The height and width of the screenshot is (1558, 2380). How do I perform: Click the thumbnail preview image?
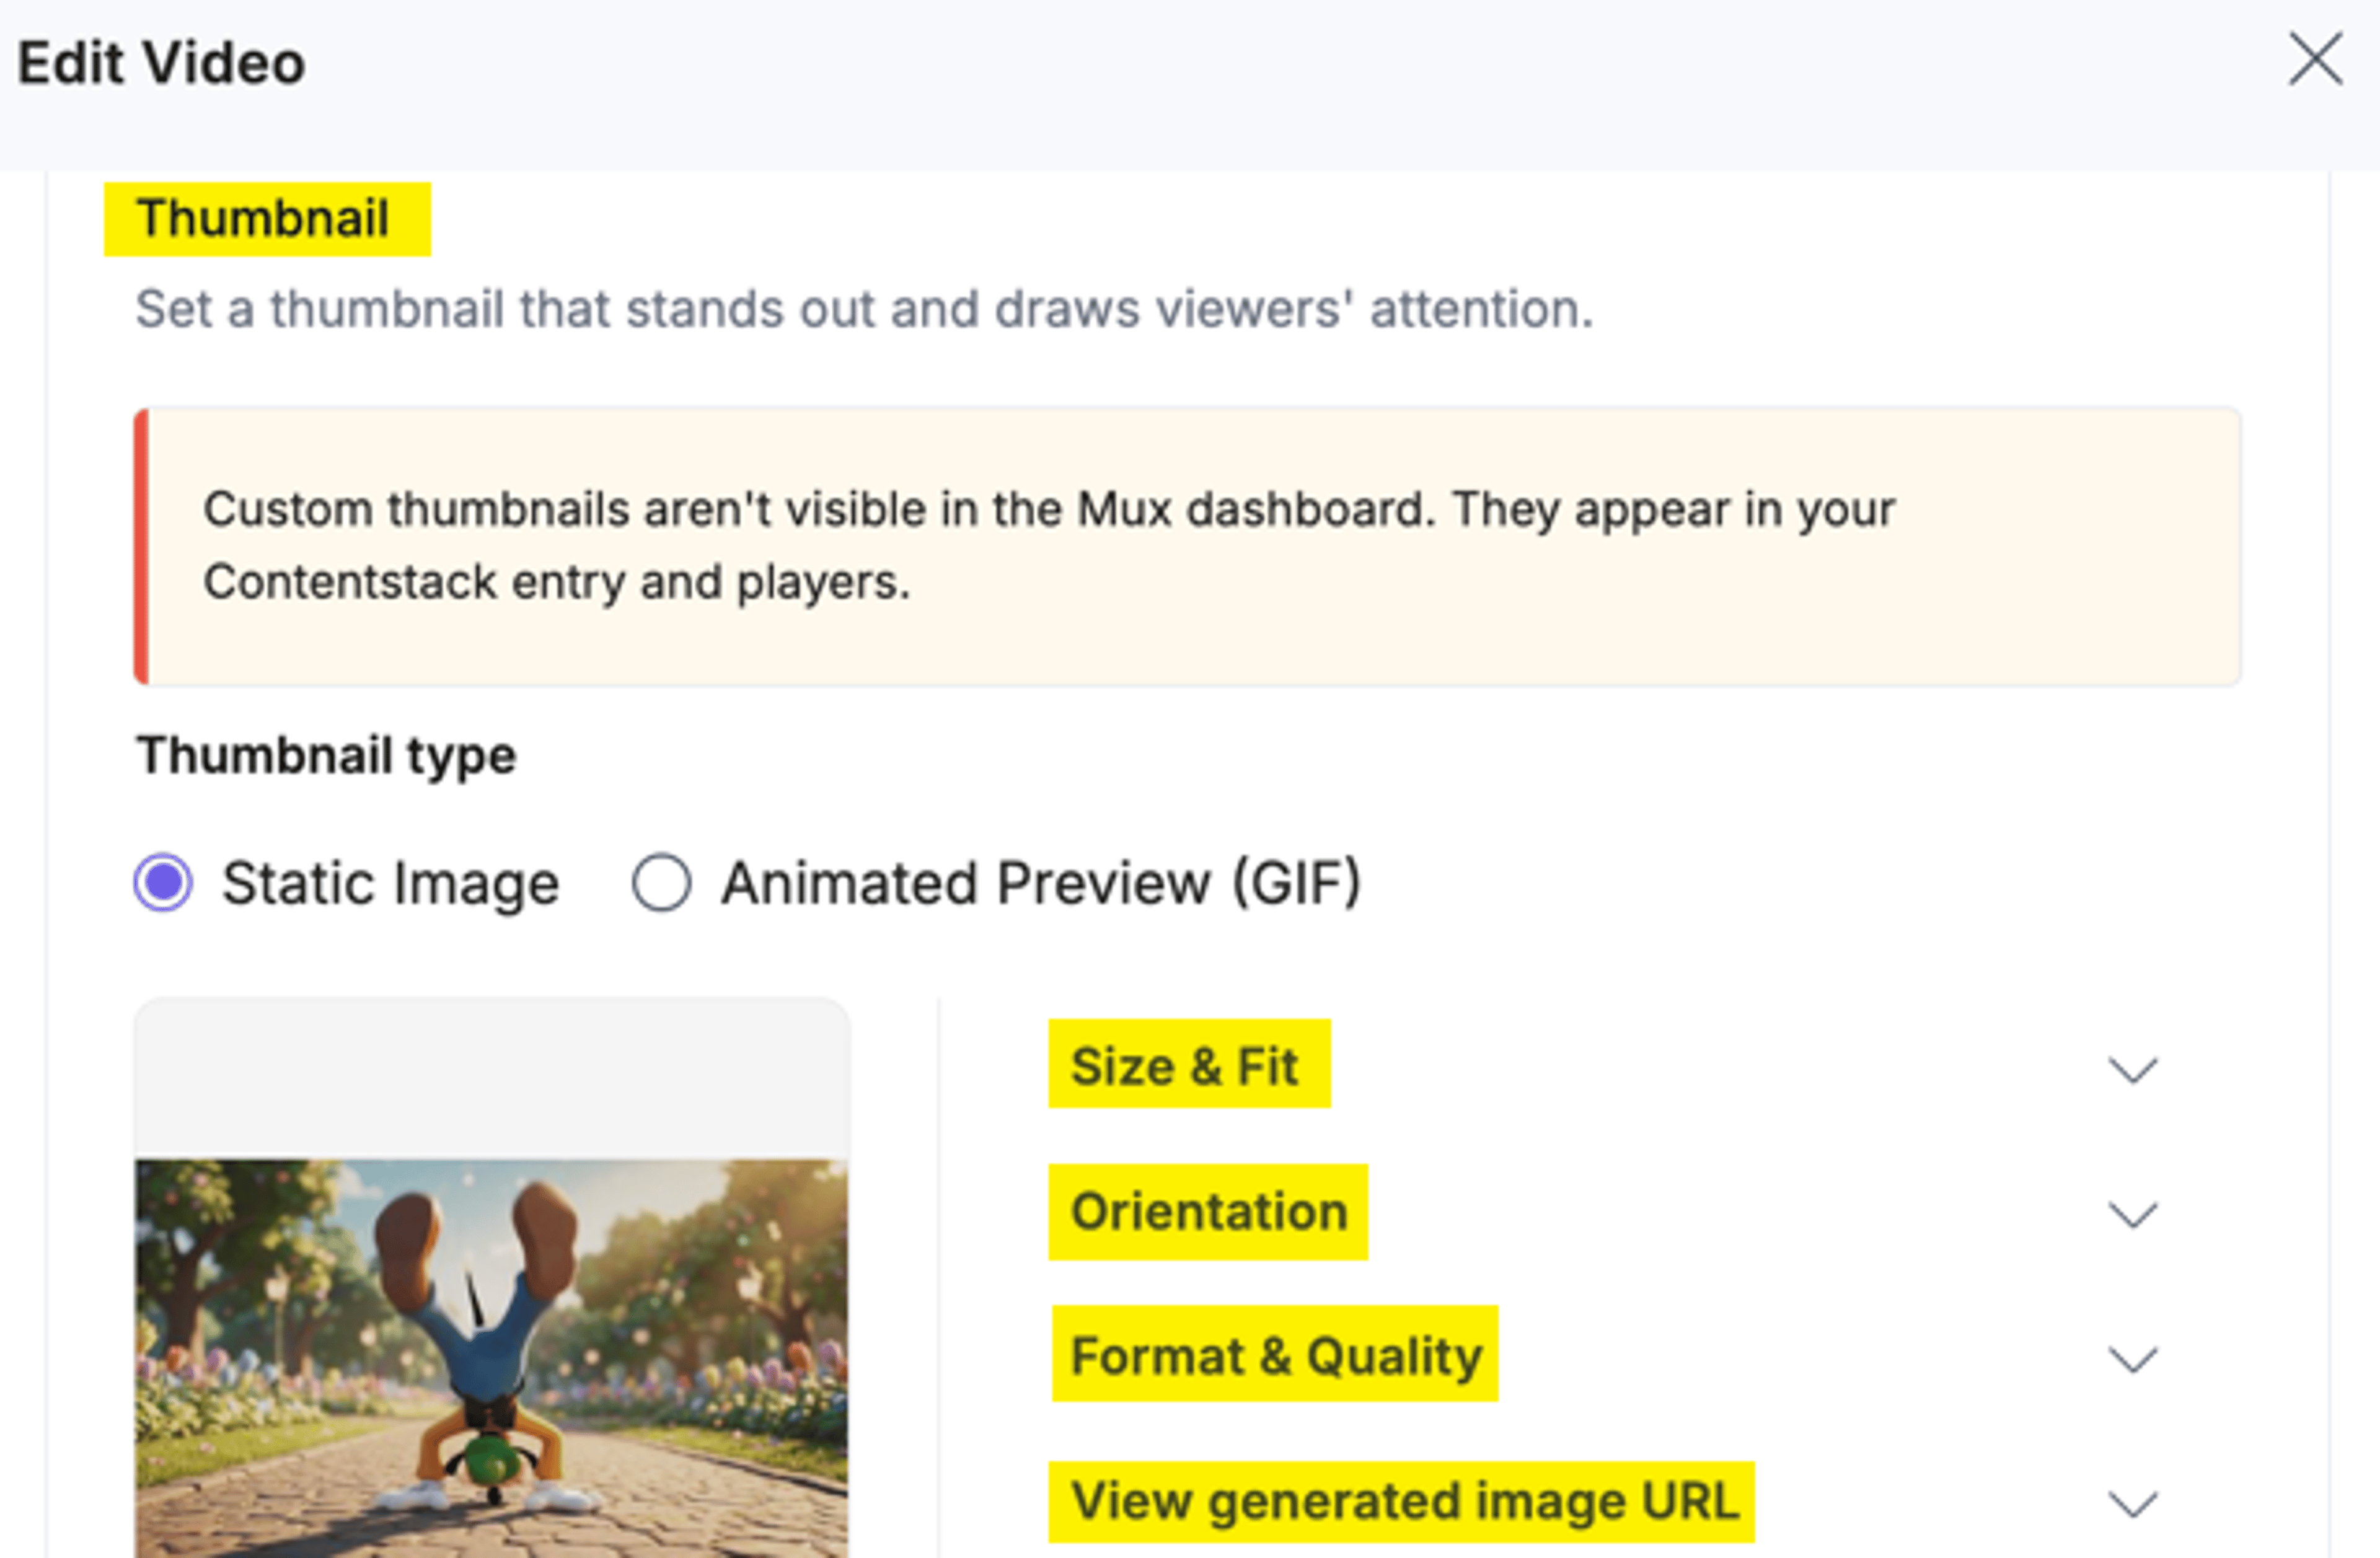[491, 1358]
